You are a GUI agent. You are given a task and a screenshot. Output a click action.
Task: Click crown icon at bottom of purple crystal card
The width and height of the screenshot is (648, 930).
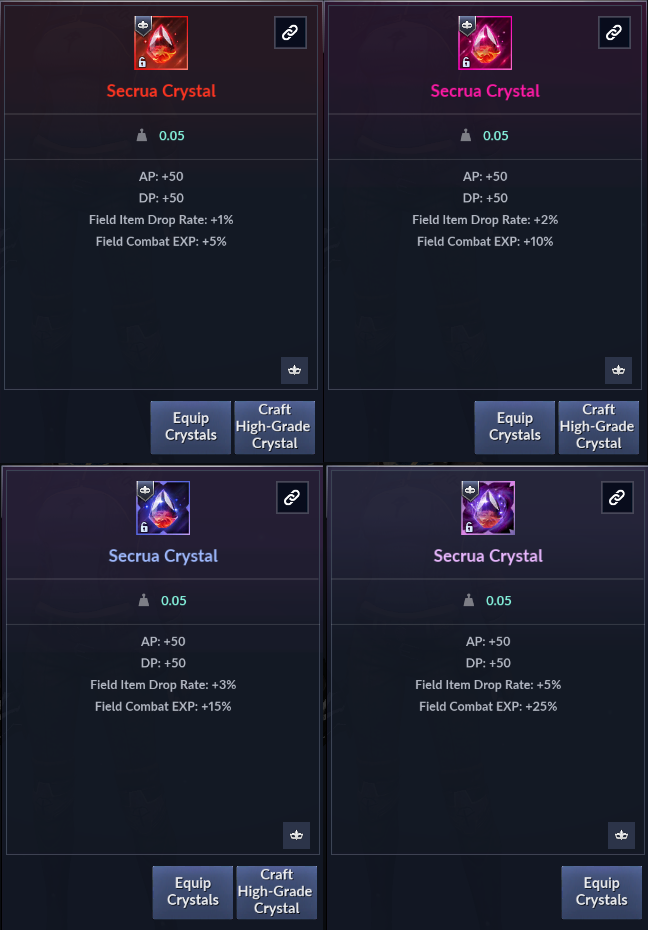point(621,835)
